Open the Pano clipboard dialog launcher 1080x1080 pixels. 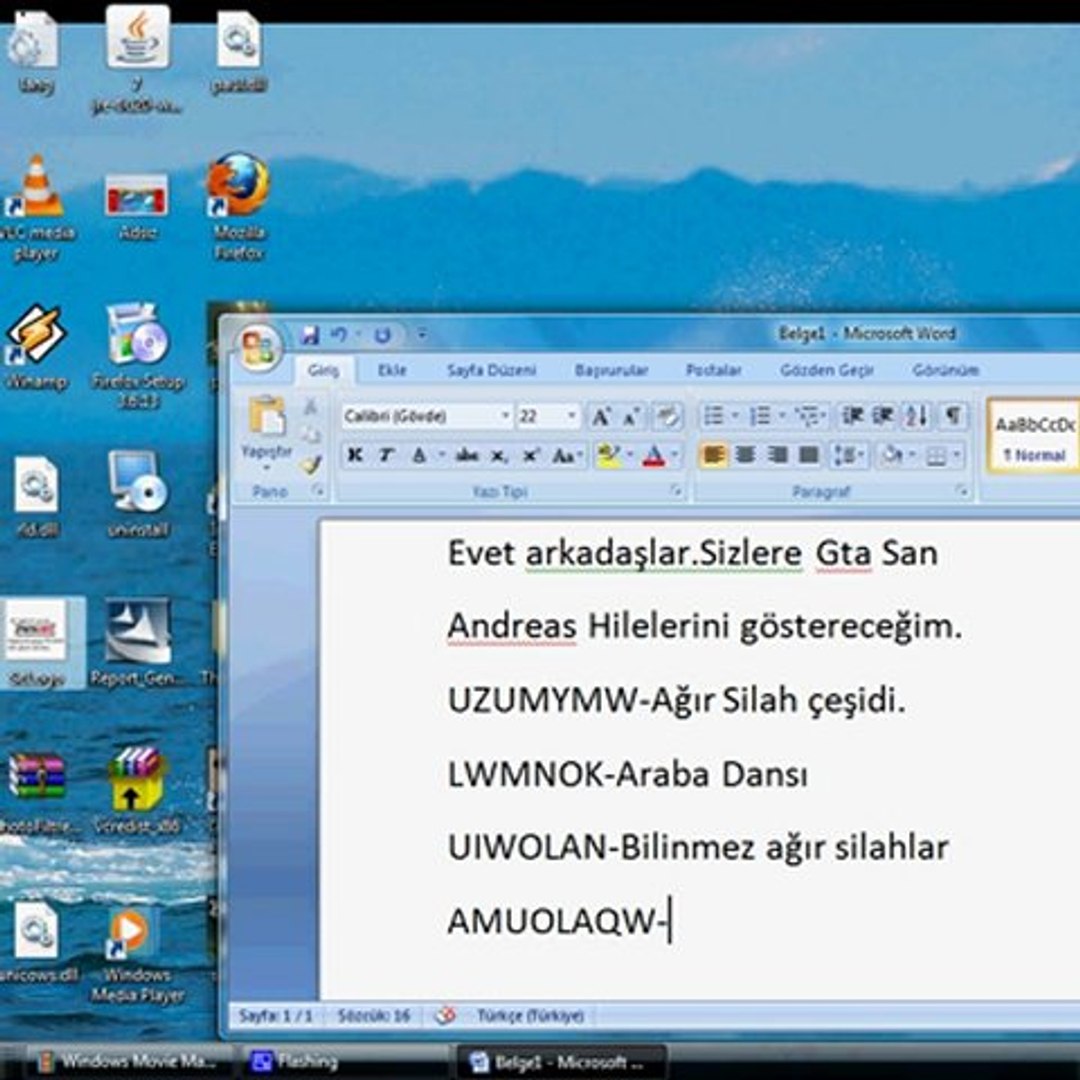[x=318, y=490]
